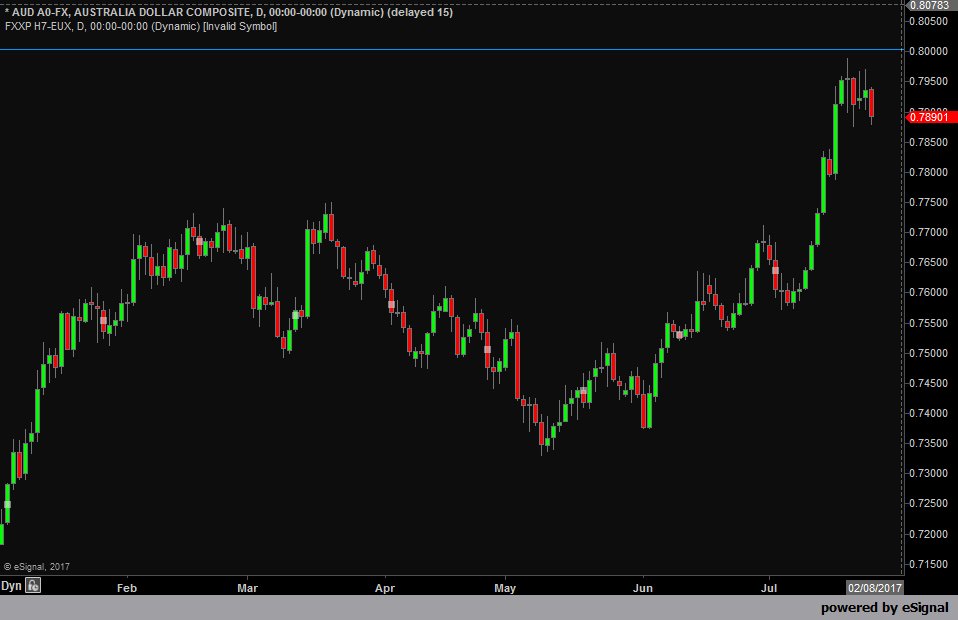Click the FXXP H7-EUX Invalid Symbol line
This screenshot has height=620, width=958.
pyautogui.click(x=141, y=26)
